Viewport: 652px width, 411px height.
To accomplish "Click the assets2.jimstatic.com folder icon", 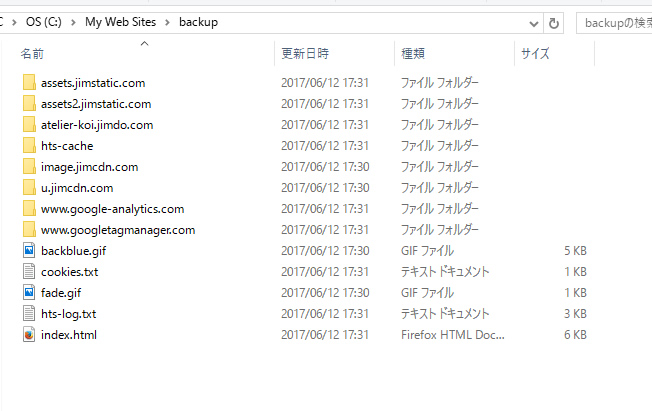I will click(x=29, y=104).
